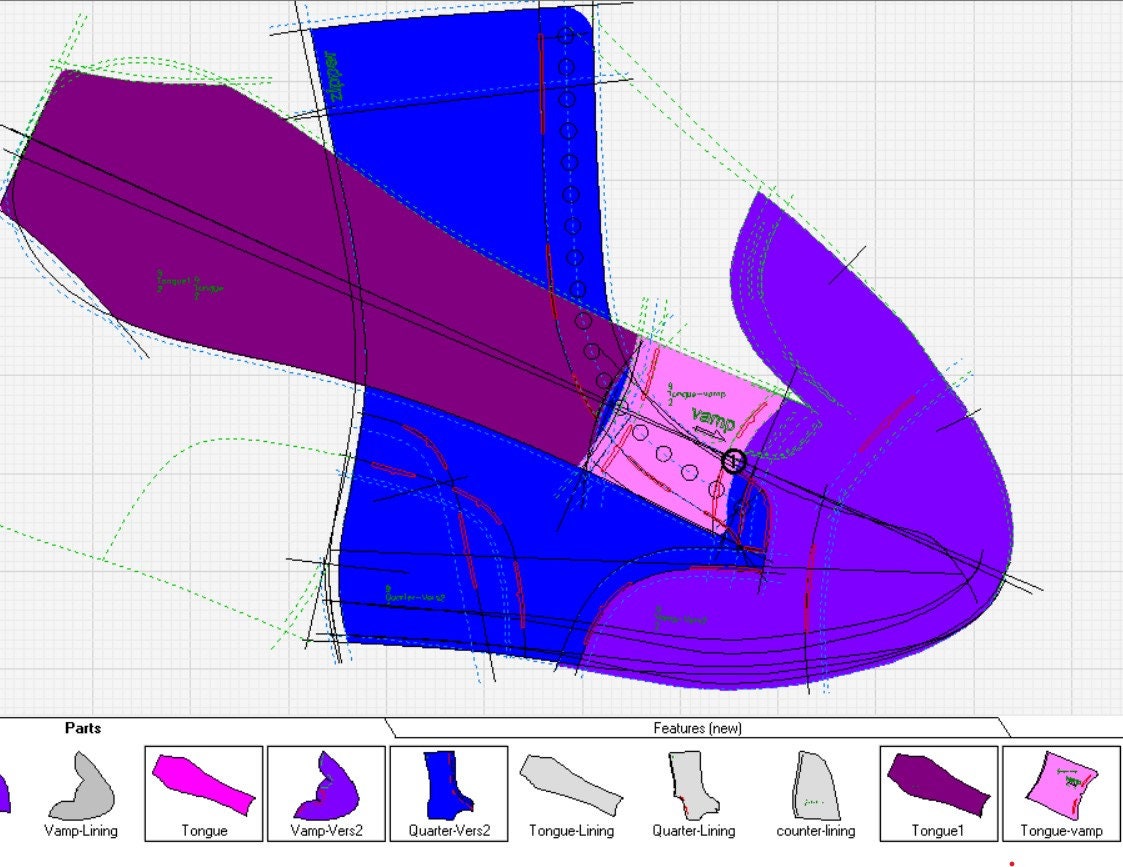Image resolution: width=1123 pixels, height=867 pixels.
Task: Select the Tongue-vamp part thumbnail
Action: point(1061,793)
